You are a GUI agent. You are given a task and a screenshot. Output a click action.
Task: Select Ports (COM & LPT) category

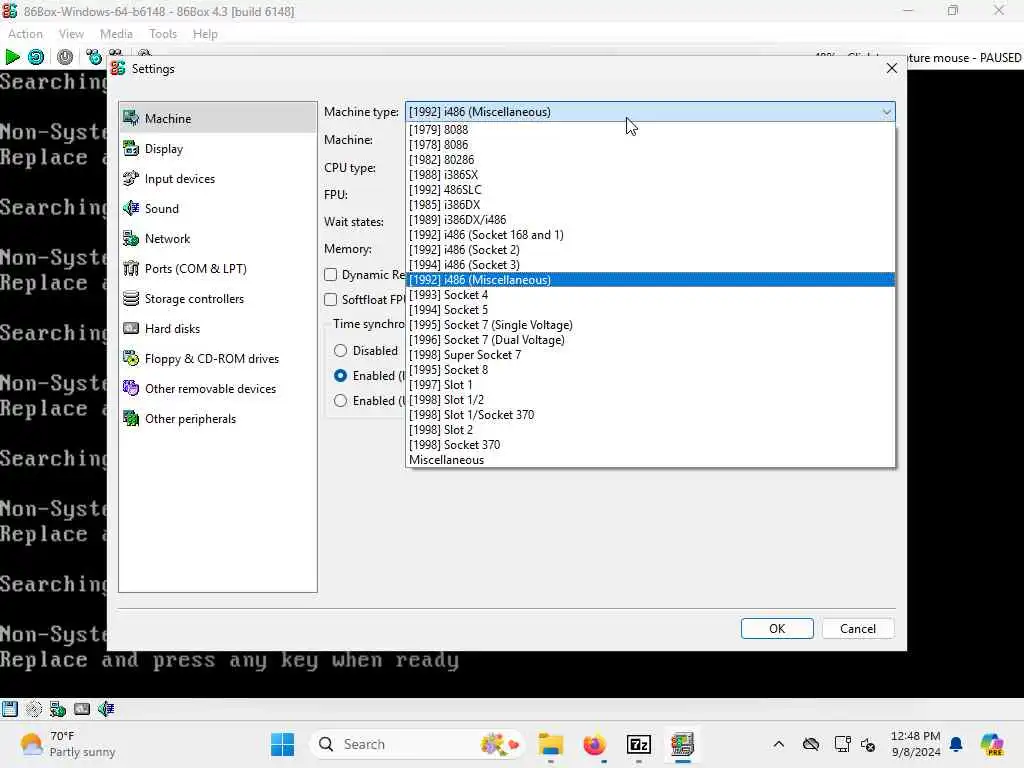click(x=217, y=269)
